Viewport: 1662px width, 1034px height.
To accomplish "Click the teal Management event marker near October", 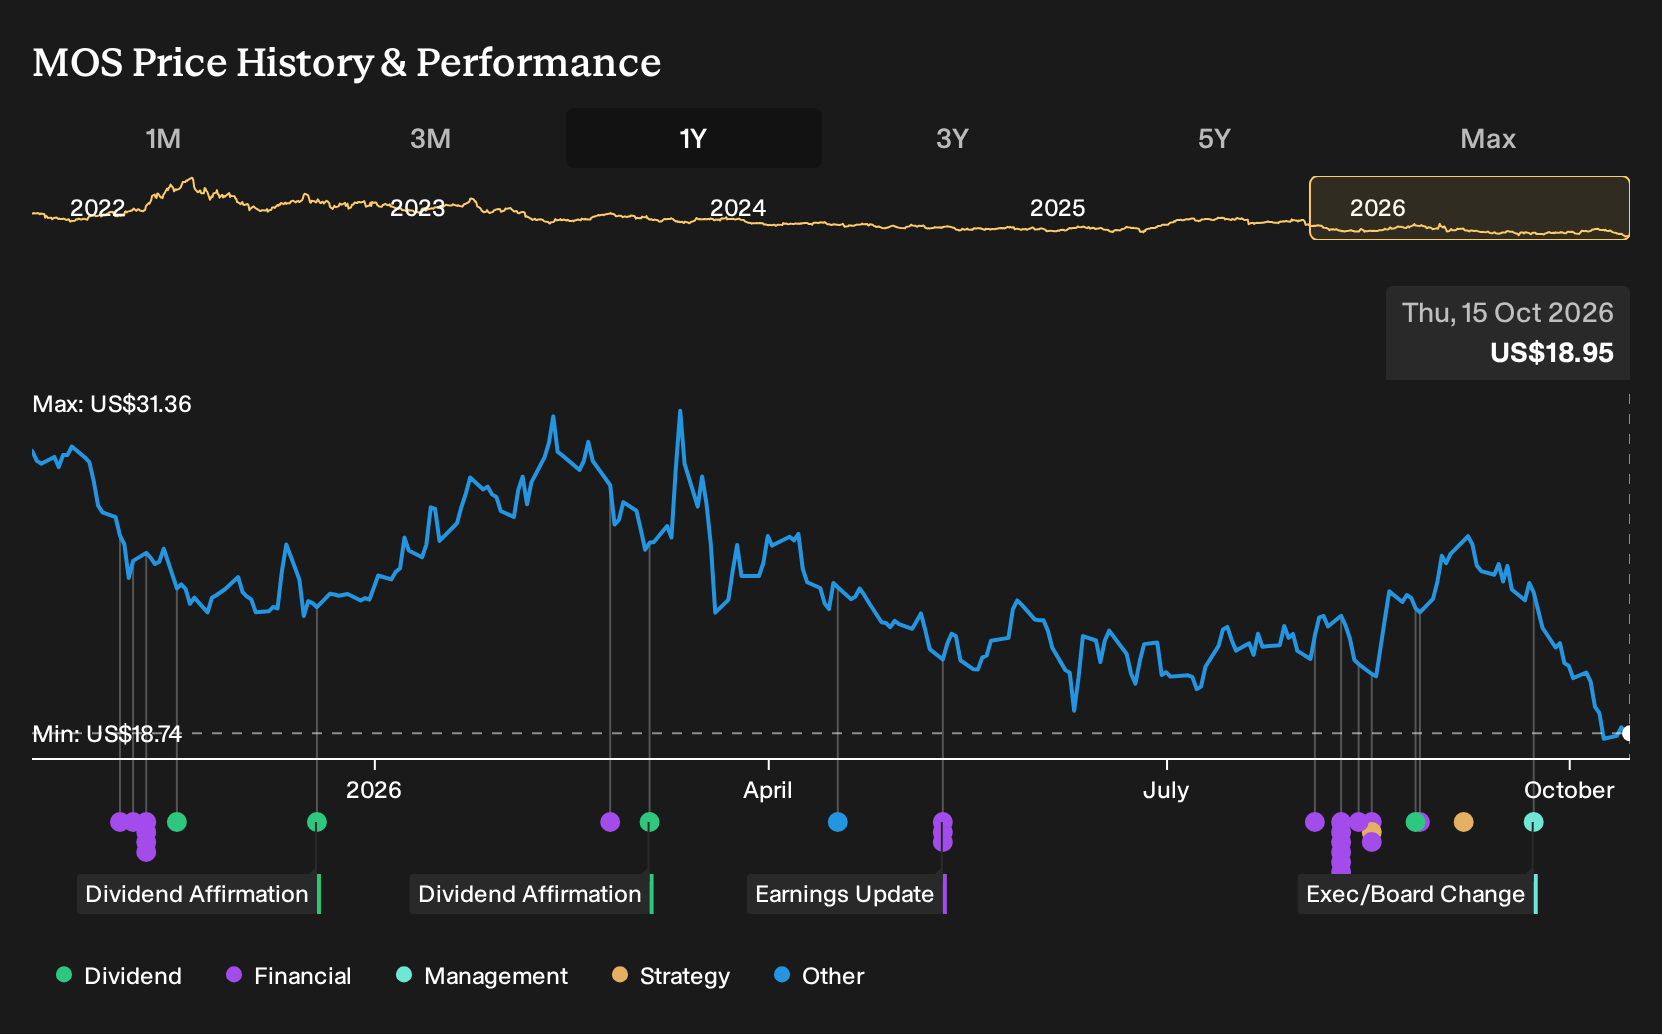I will [x=1533, y=822].
